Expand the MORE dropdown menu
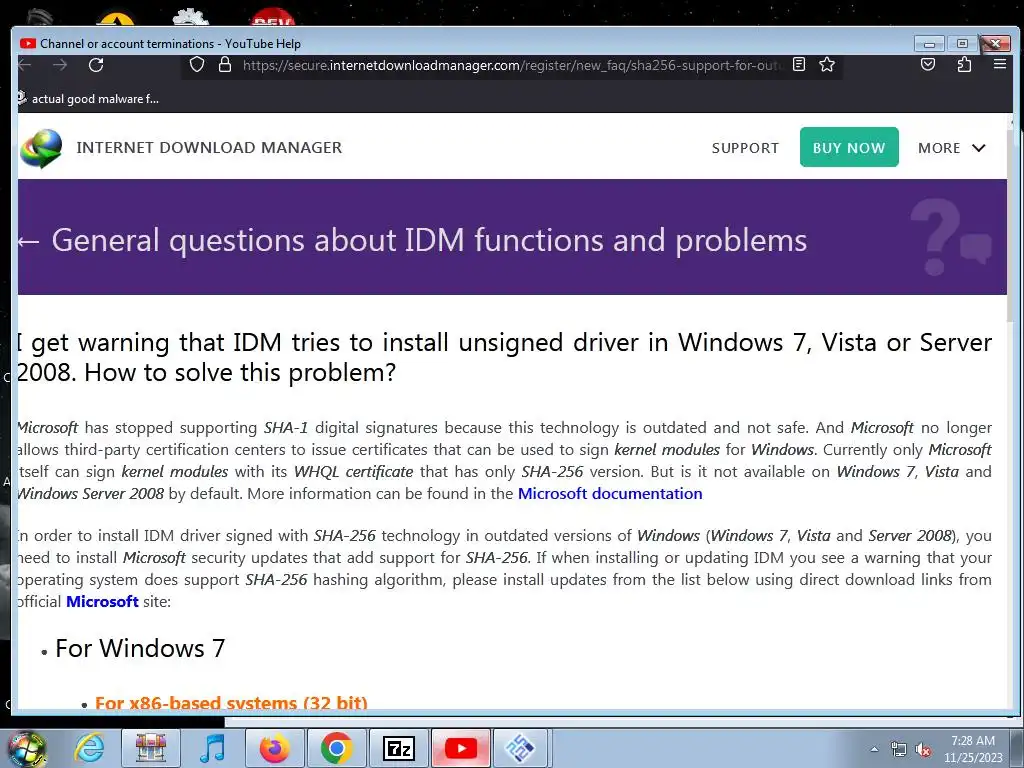The image size is (1024, 768). (x=952, y=148)
